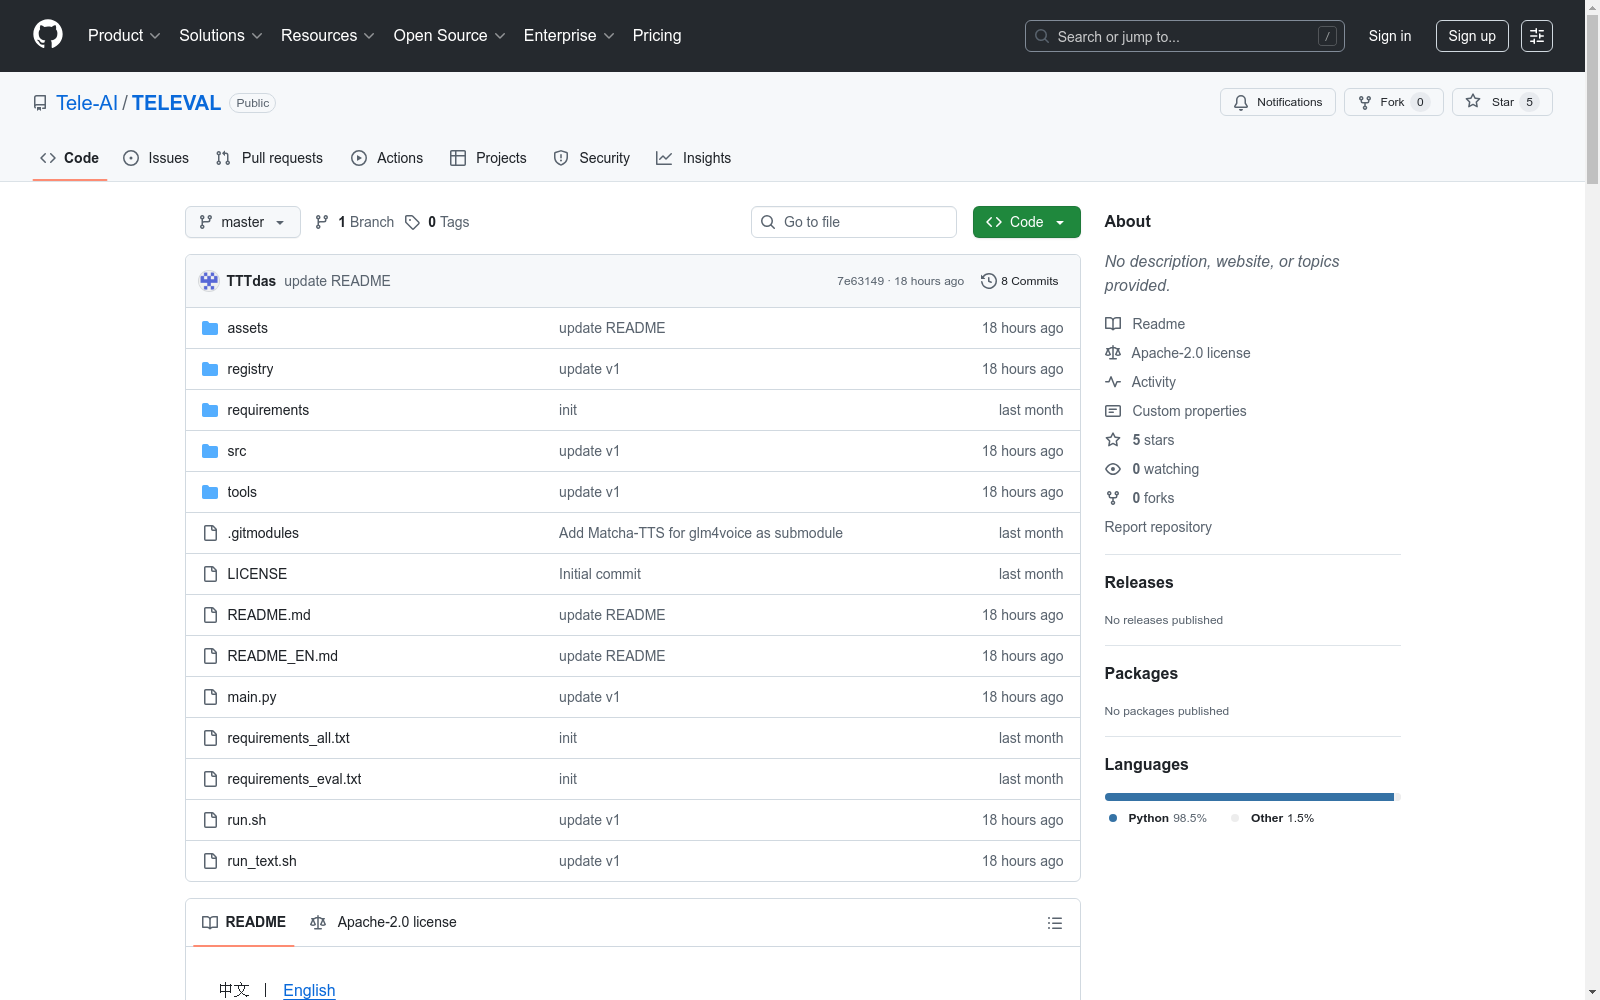Click the Tags label icon
Image resolution: width=1600 pixels, height=1000 pixels.
tap(412, 222)
